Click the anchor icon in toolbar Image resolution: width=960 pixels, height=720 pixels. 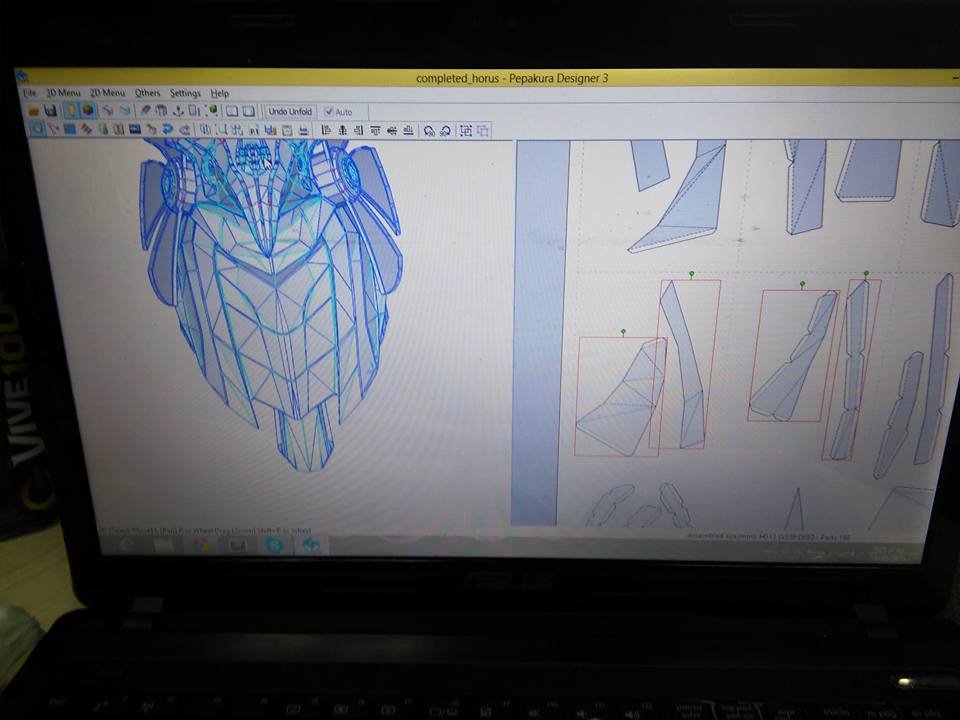point(178,111)
